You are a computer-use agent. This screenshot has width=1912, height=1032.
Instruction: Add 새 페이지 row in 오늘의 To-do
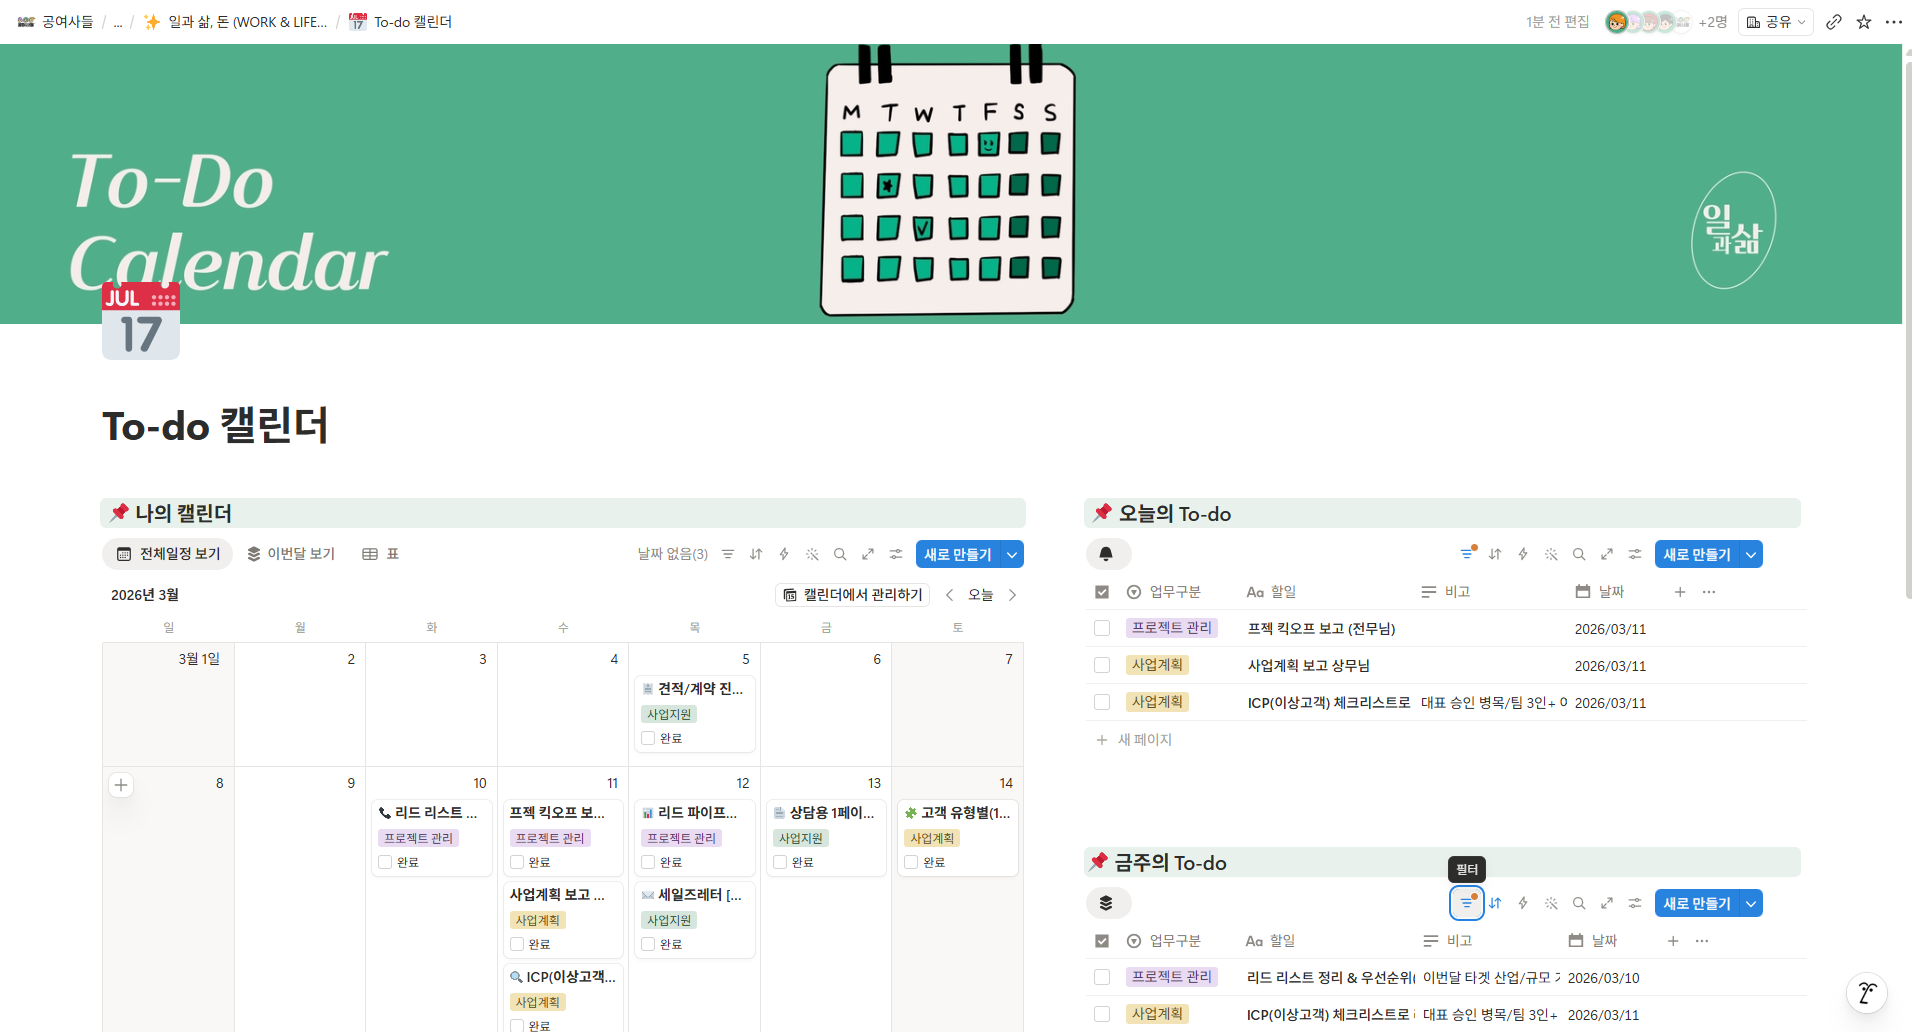(1135, 740)
